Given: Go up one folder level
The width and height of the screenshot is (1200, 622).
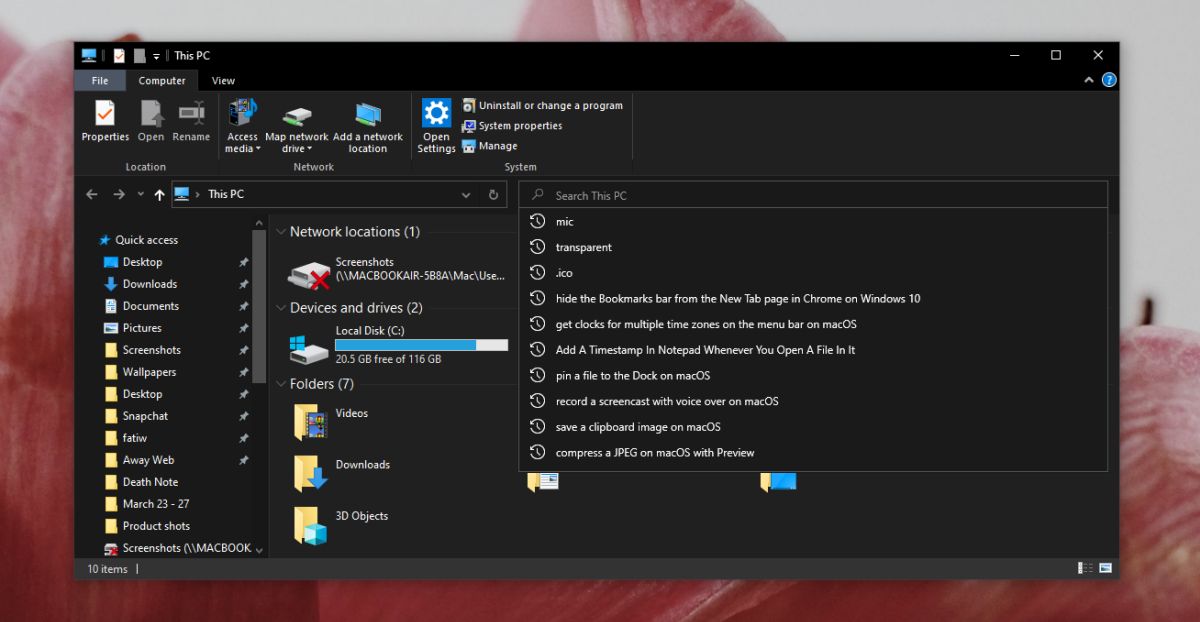Looking at the screenshot, I should [159, 195].
